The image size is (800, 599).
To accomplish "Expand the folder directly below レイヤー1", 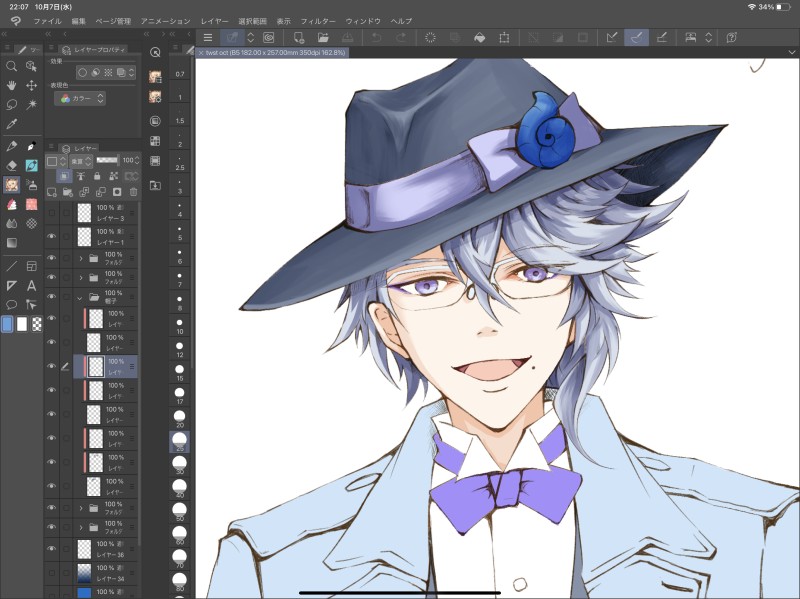I will coord(81,259).
